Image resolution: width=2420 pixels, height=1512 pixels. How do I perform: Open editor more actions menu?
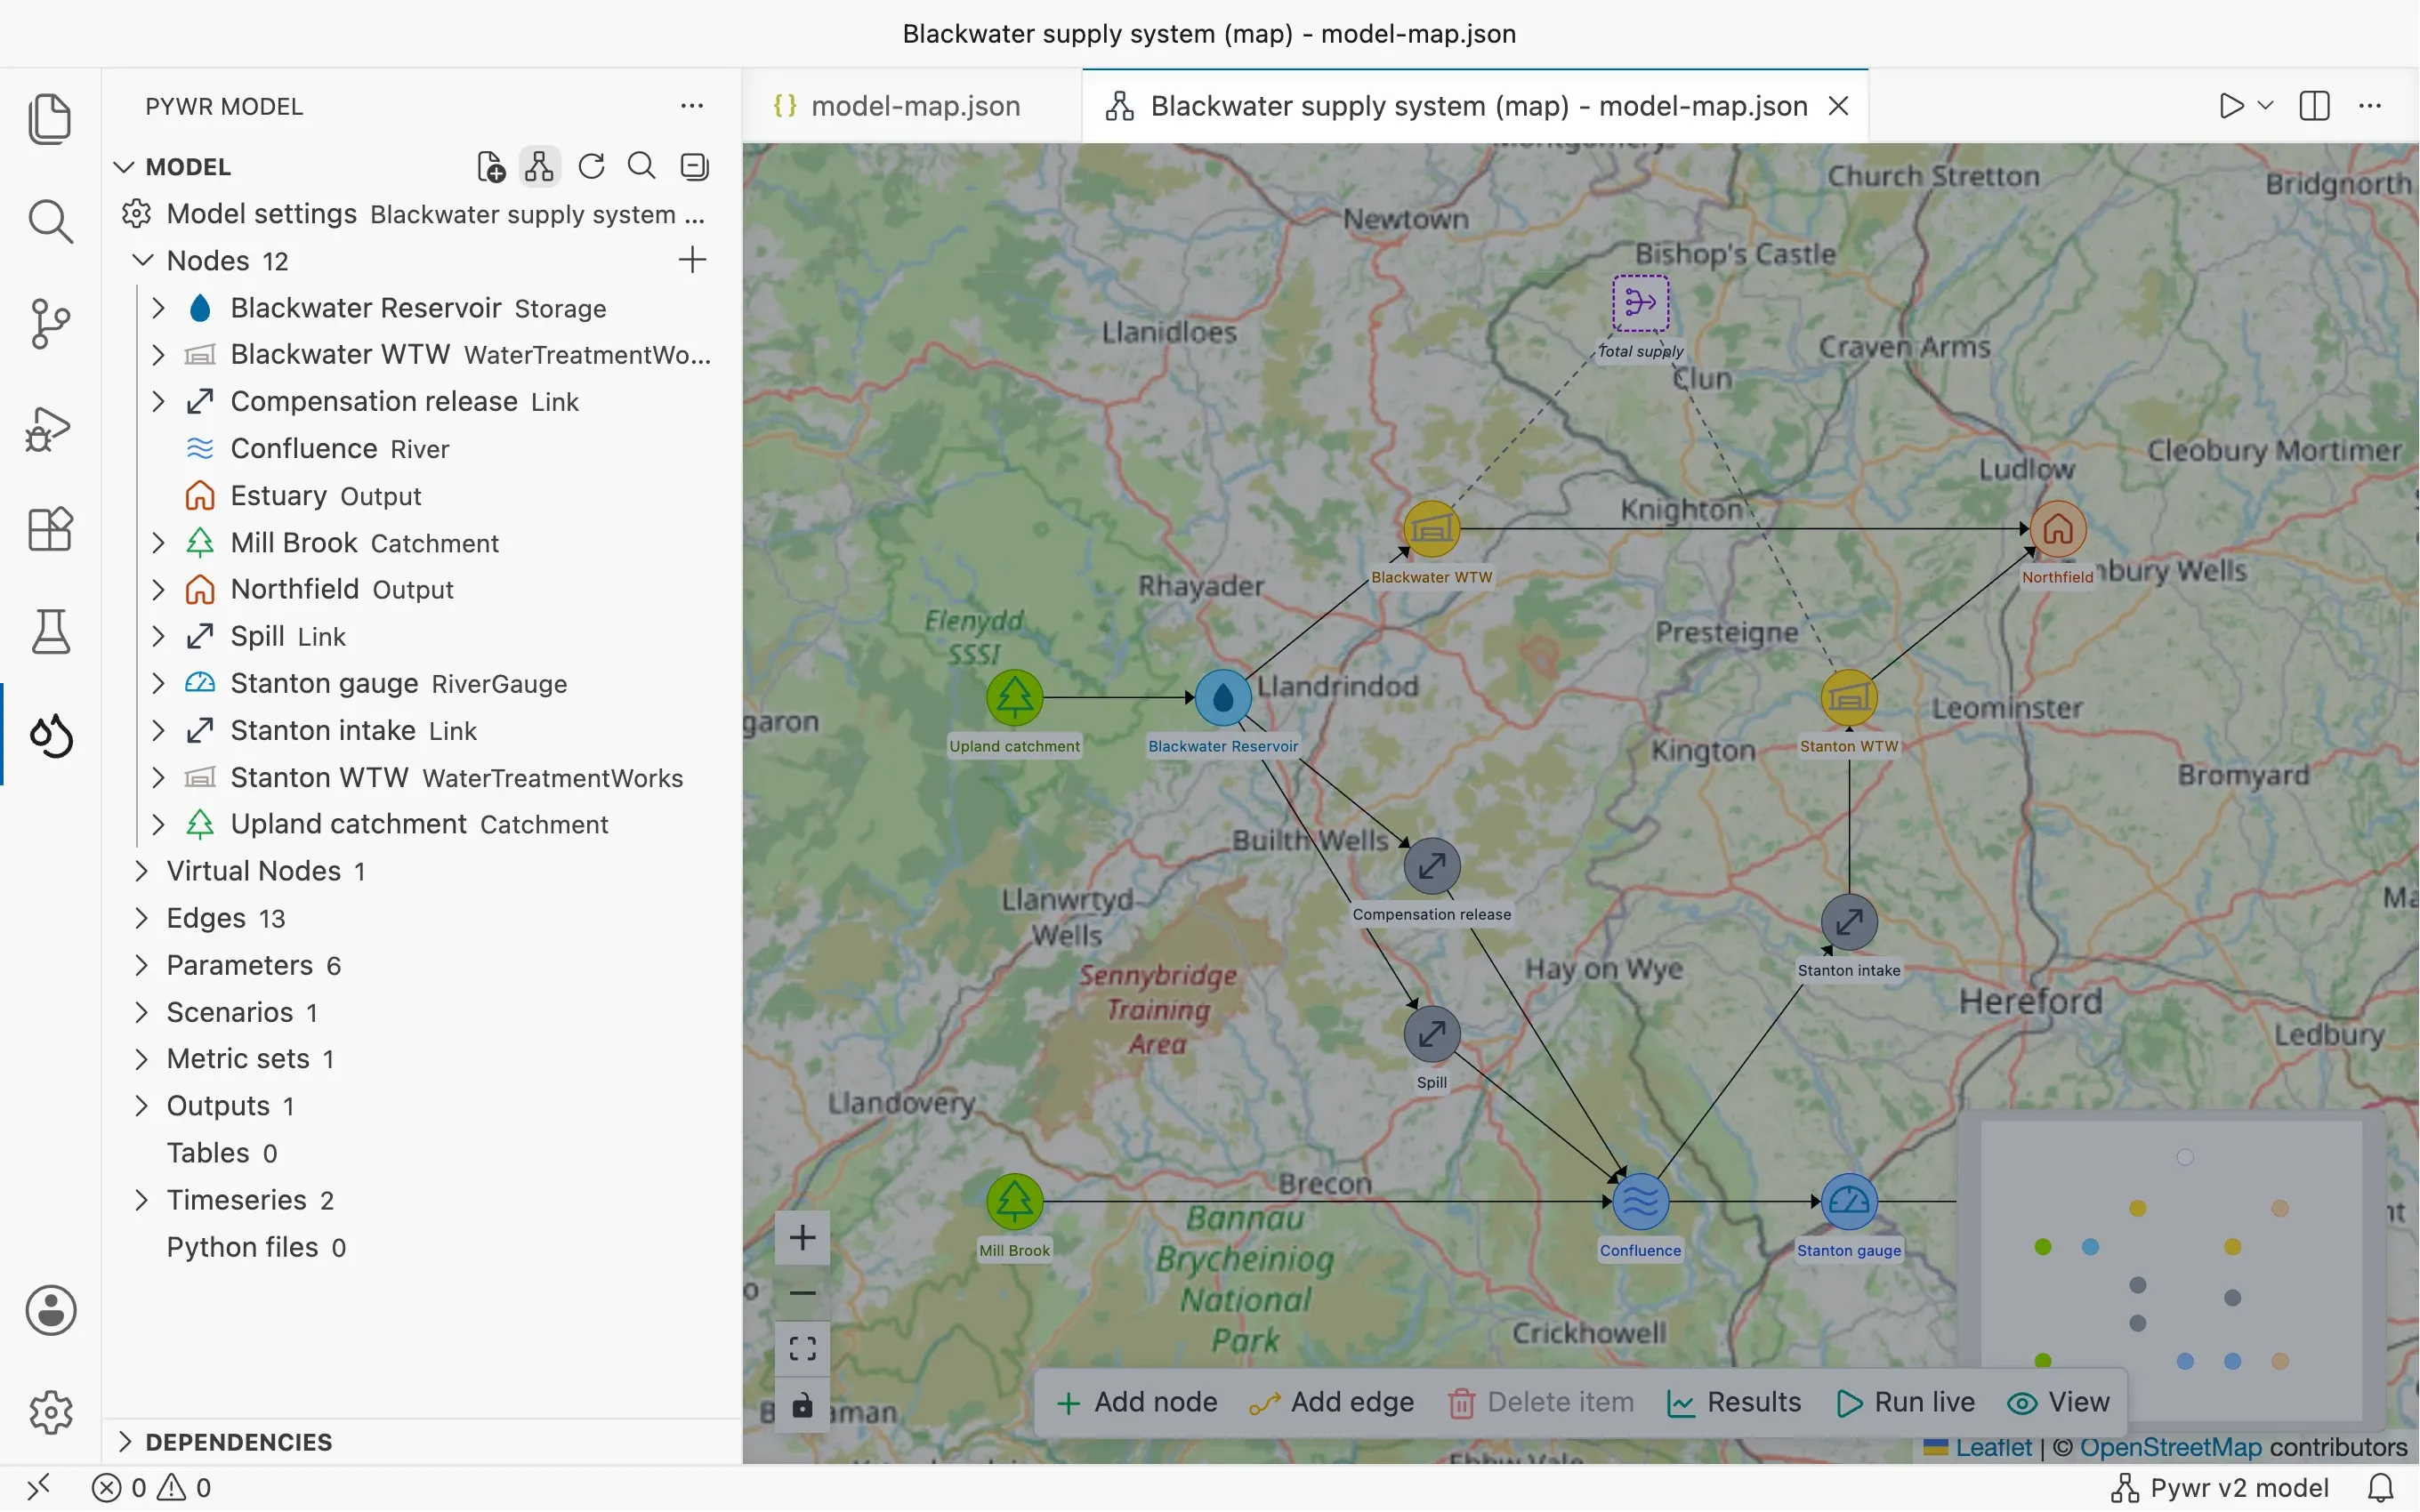(2370, 106)
